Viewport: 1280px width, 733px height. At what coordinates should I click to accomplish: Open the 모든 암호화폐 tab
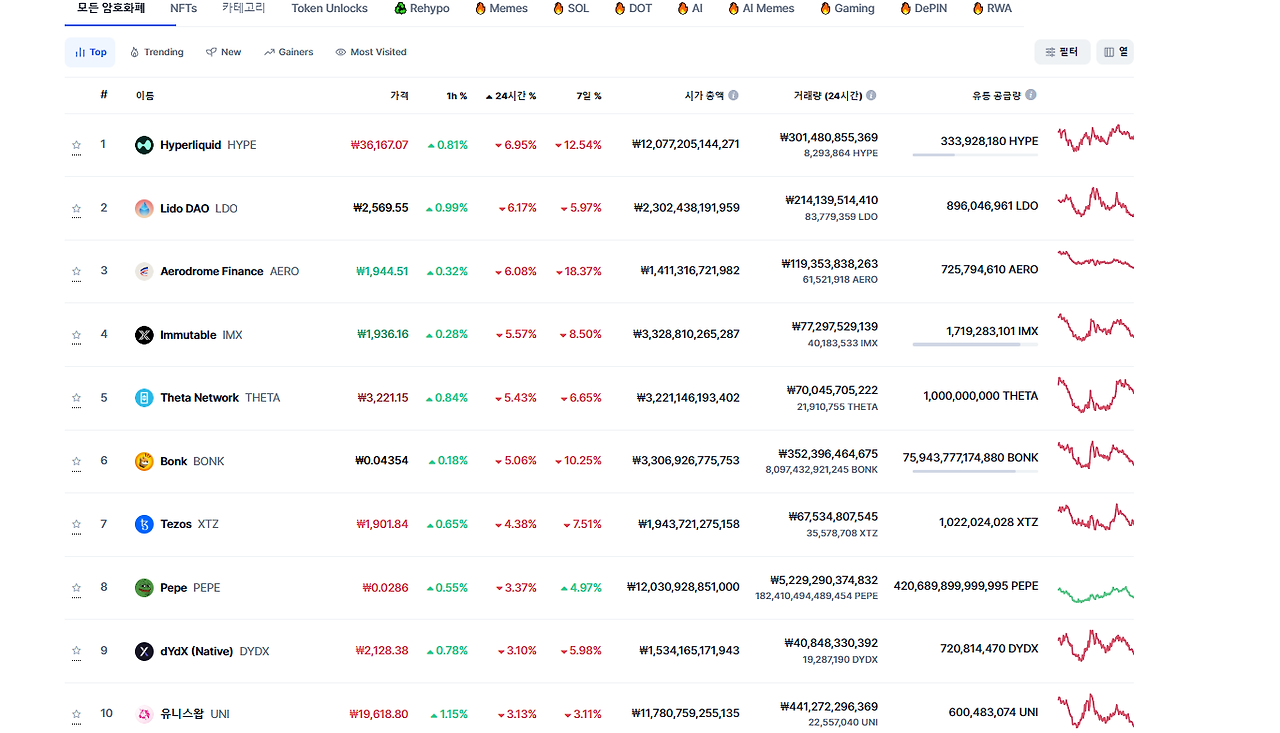click(x=111, y=8)
